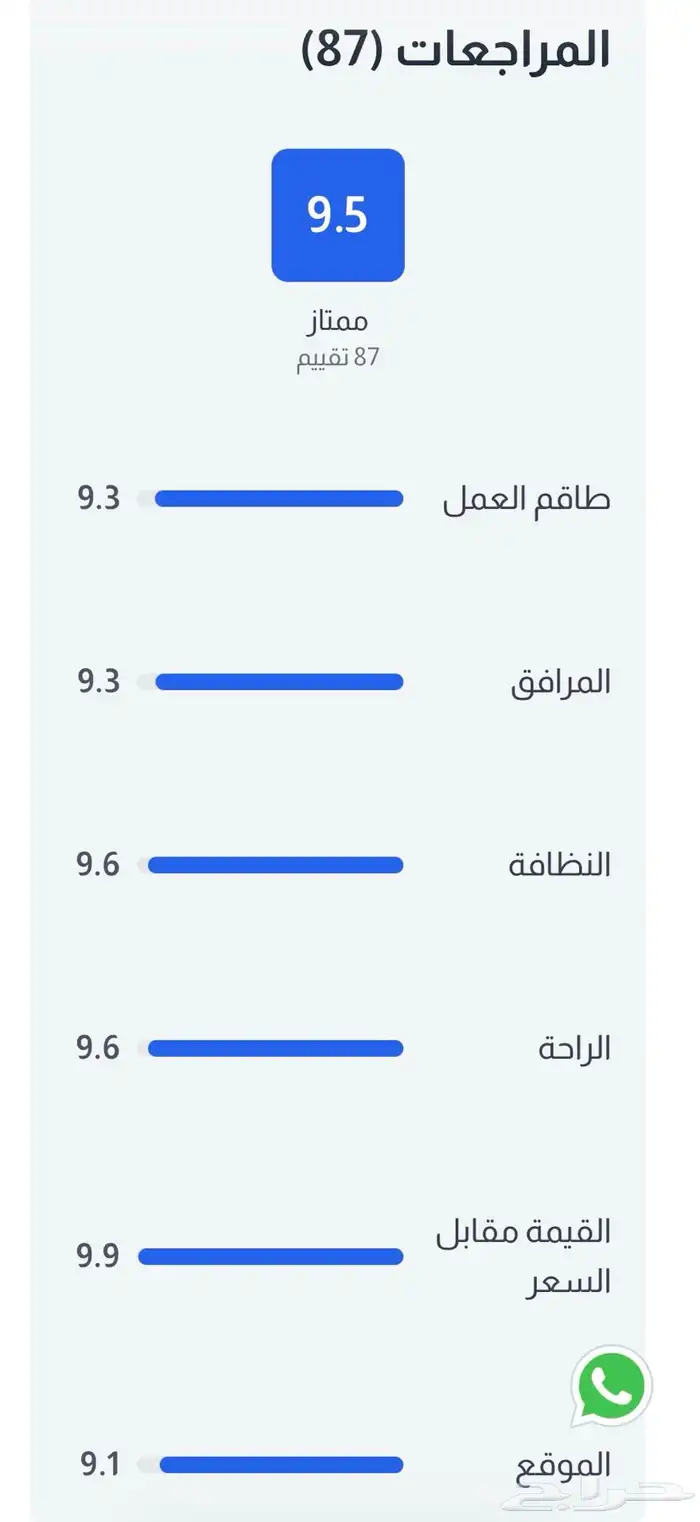Click the 9.1 location score number
The image size is (700, 1522).
100,1465
